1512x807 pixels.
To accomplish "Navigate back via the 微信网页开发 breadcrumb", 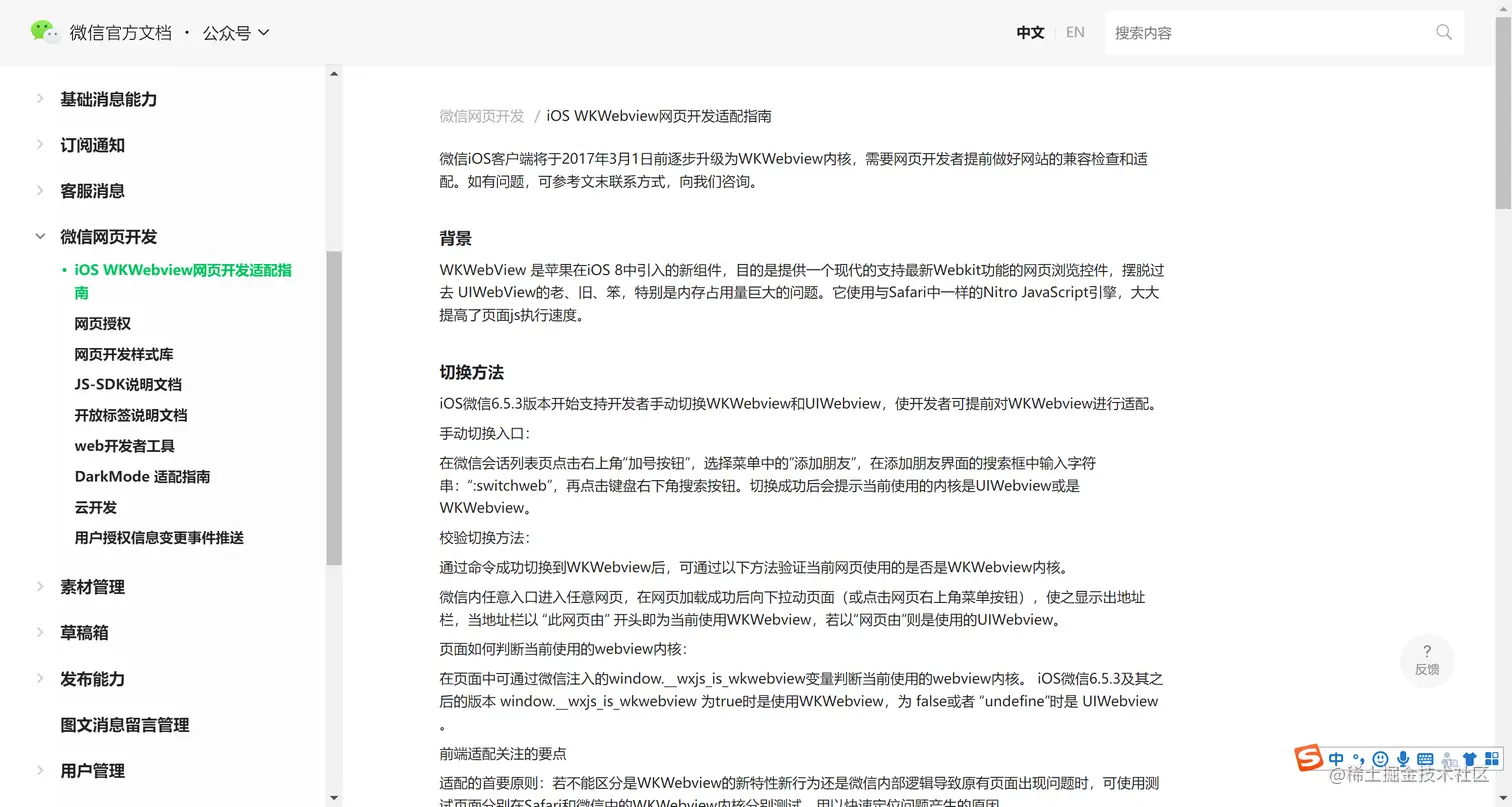I will [481, 115].
